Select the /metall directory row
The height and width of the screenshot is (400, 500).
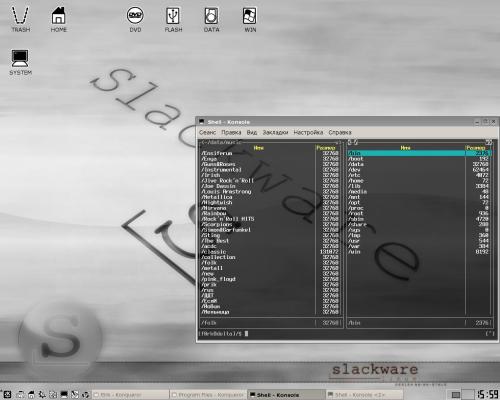(270, 268)
